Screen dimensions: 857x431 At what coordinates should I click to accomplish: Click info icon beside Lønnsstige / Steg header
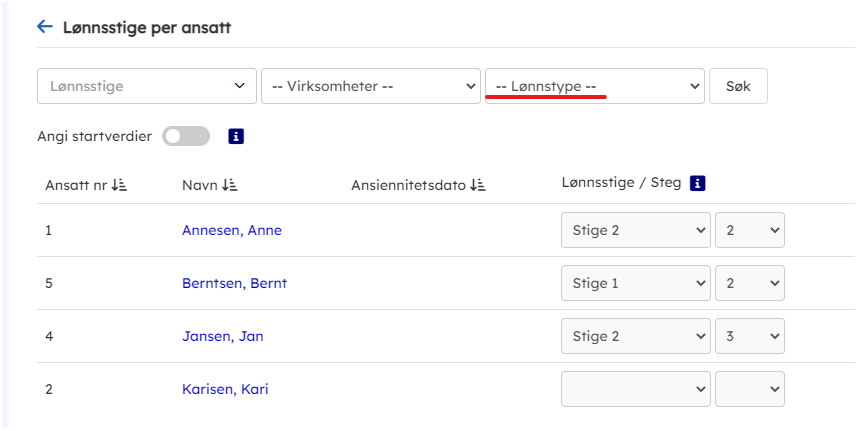pos(699,183)
